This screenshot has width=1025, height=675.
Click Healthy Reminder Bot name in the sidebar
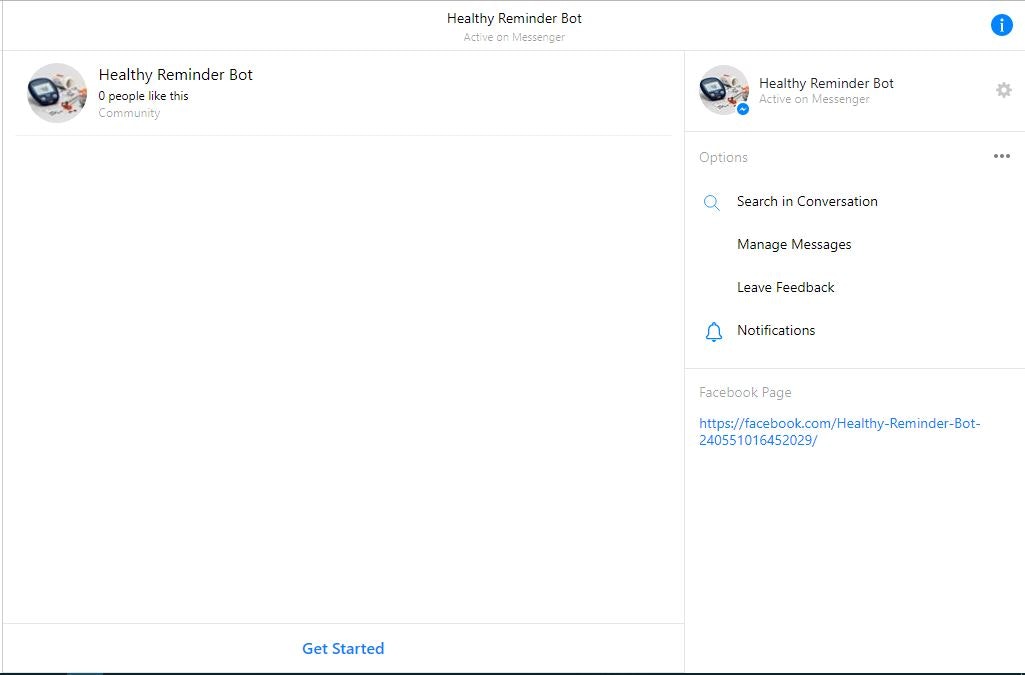[826, 83]
